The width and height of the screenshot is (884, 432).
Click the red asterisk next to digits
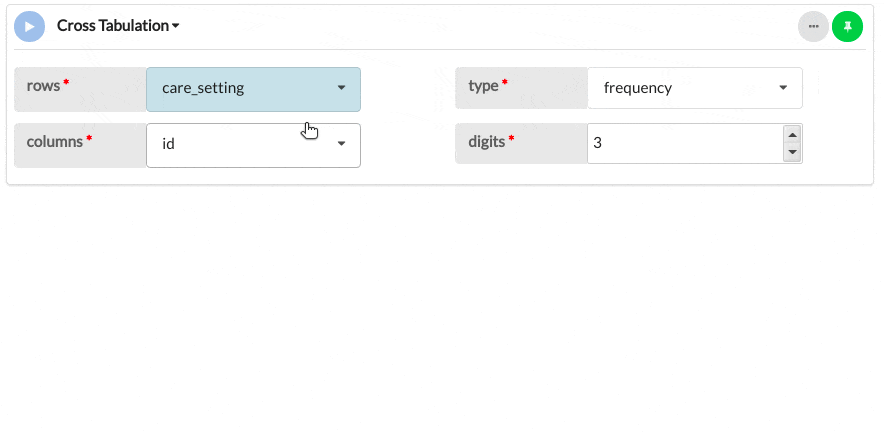point(512,140)
